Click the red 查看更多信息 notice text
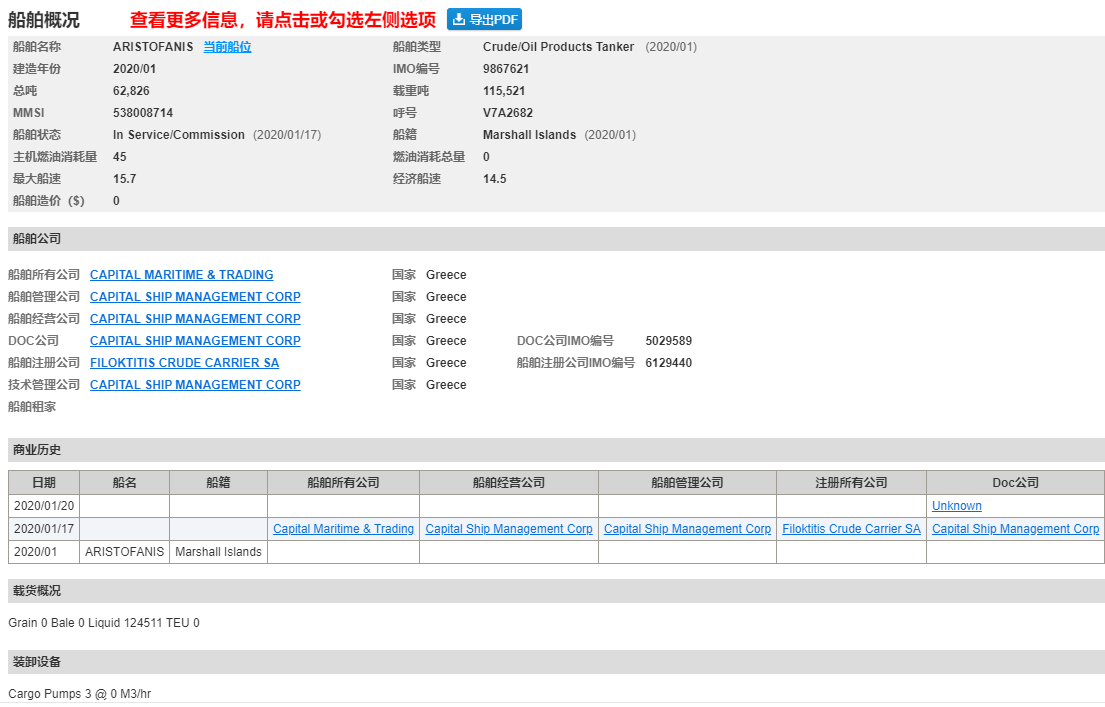 tap(283, 20)
